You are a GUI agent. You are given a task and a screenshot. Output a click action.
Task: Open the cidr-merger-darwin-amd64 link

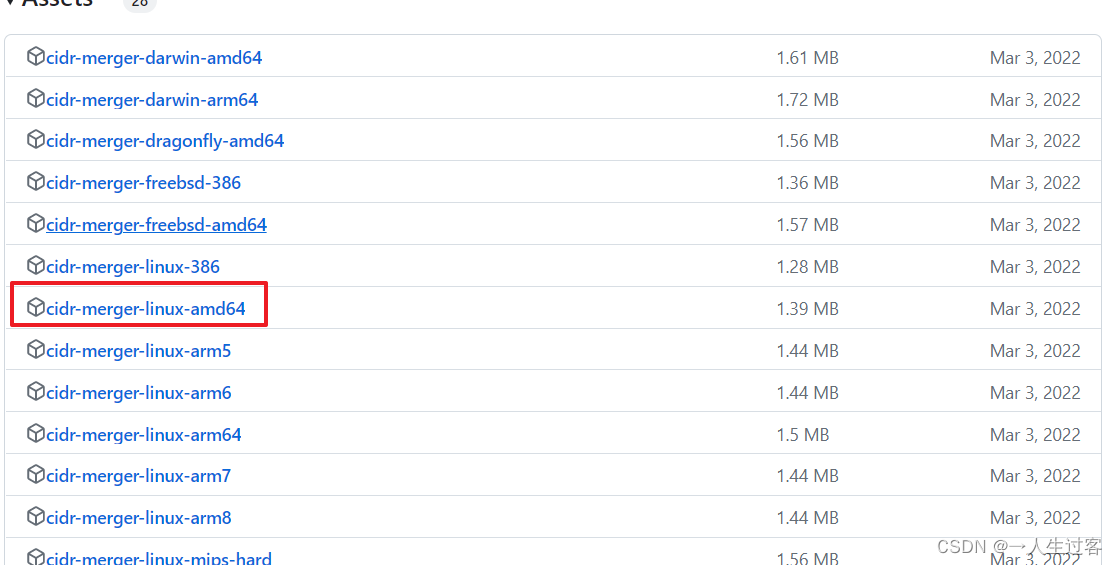click(154, 58)
